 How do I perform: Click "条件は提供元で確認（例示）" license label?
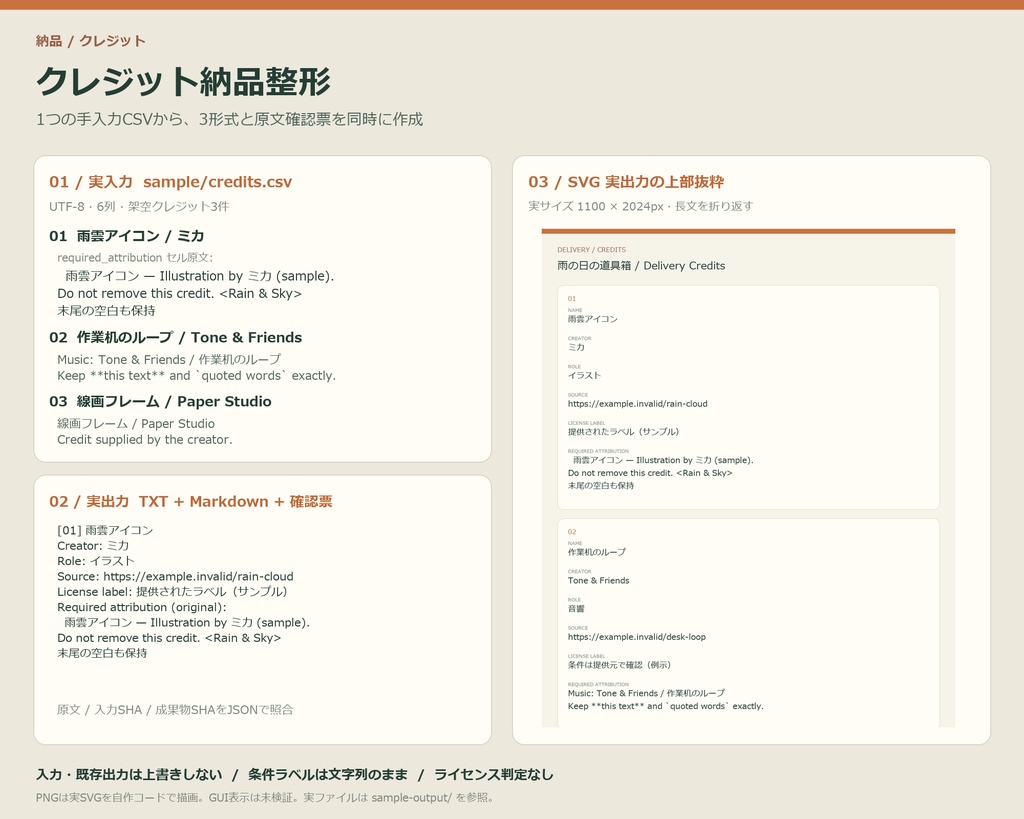[x=619, y=665]
